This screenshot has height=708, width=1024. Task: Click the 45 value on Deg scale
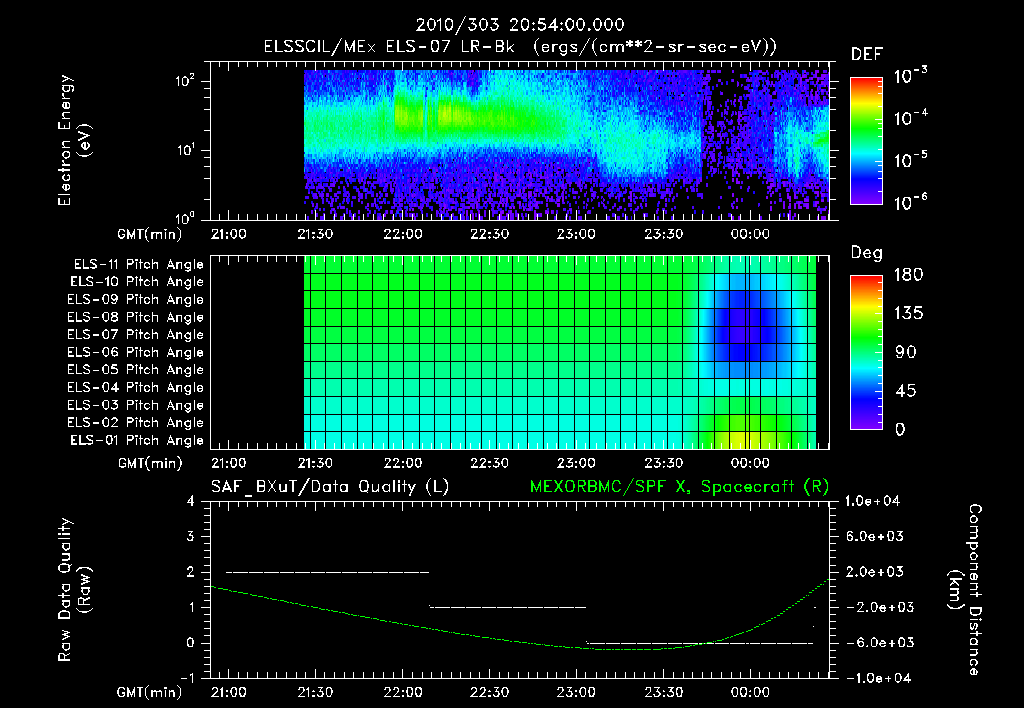904,391
